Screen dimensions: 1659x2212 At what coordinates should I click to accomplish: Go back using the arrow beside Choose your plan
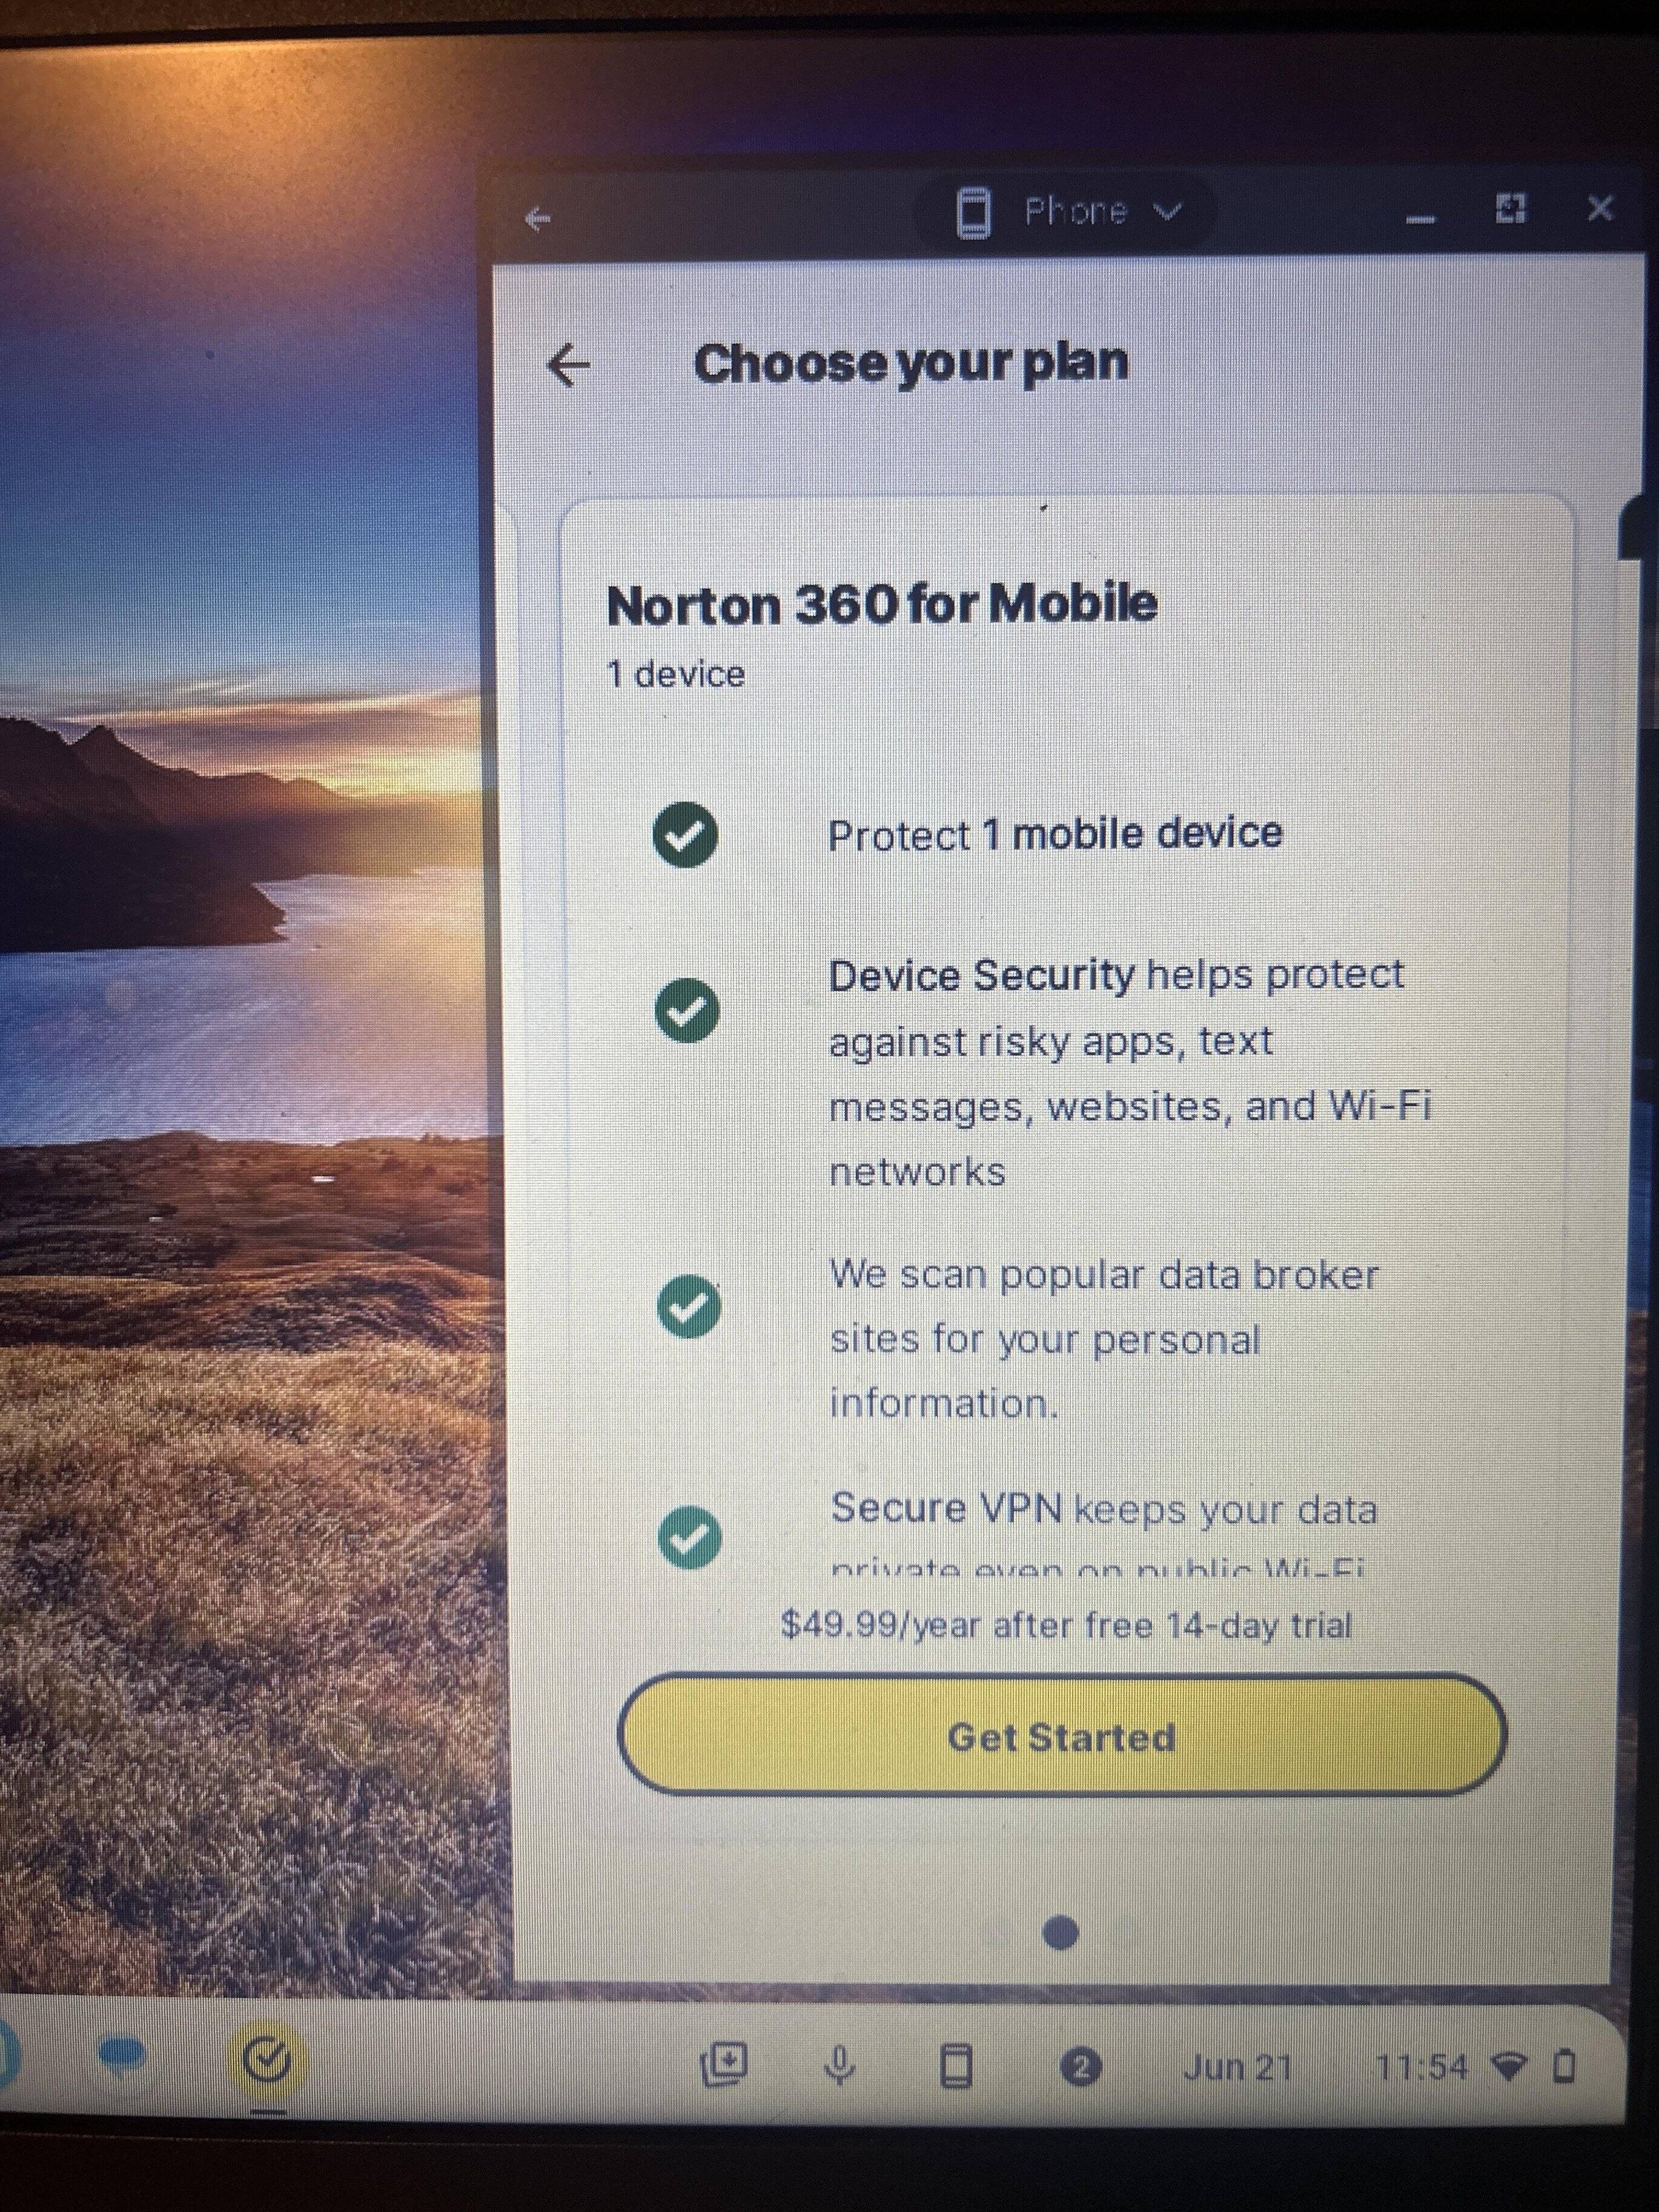[569, 365]
